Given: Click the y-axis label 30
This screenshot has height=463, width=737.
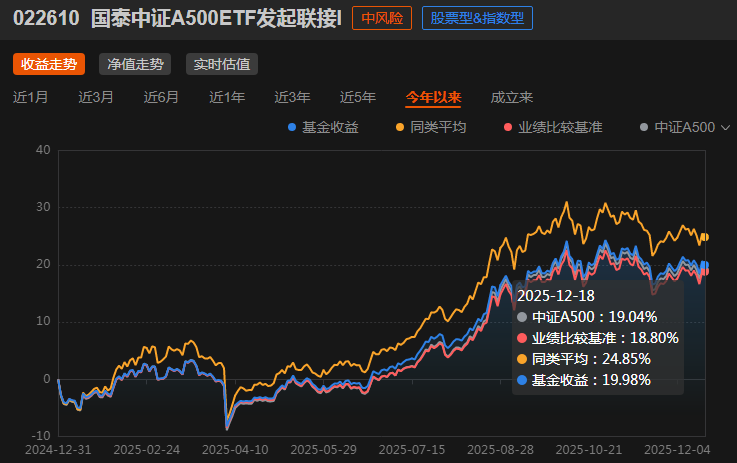Looking at the screenshot, I should 43,207.
